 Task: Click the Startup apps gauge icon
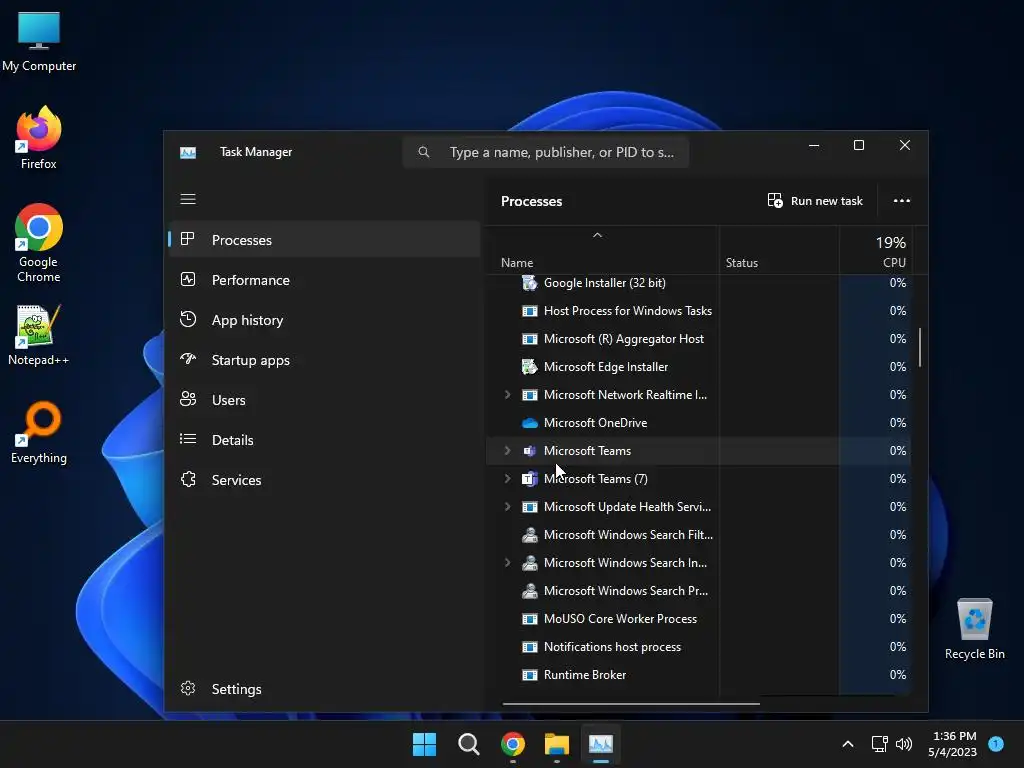(187, 359)
